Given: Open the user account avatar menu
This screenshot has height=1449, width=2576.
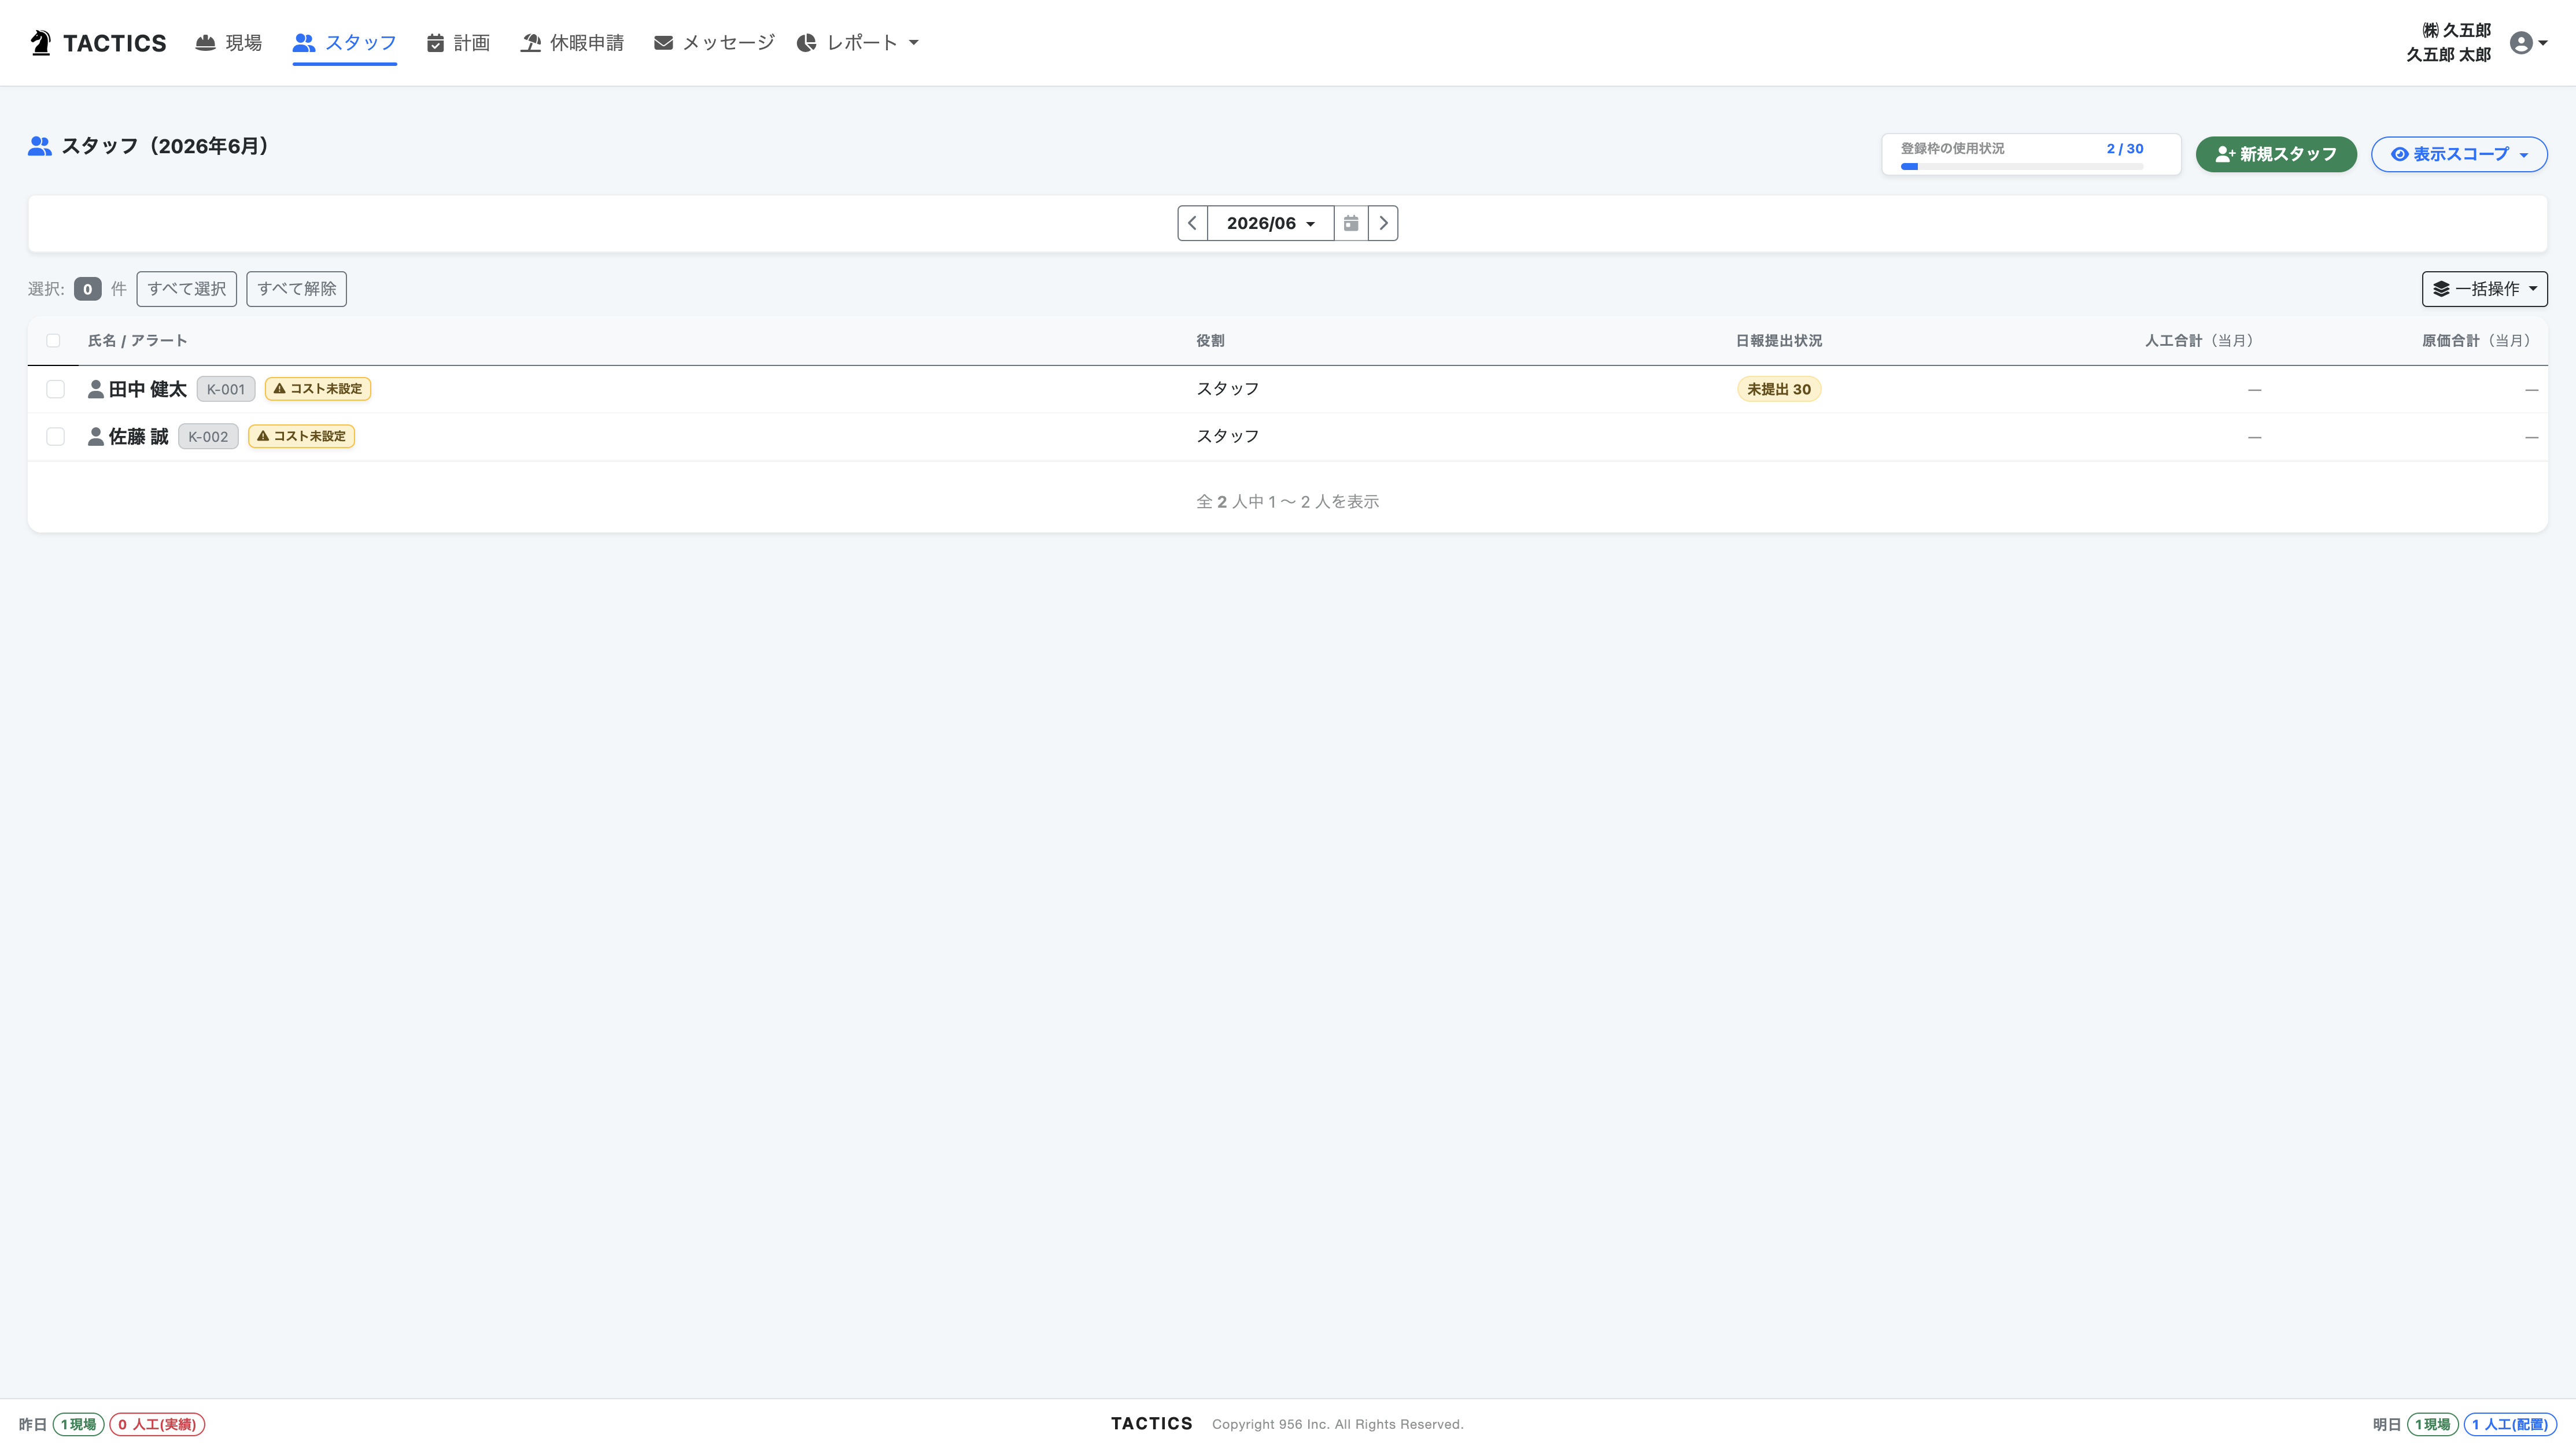Looking at the screenshot, I should pyautogui.click(x=2528, y=43).
